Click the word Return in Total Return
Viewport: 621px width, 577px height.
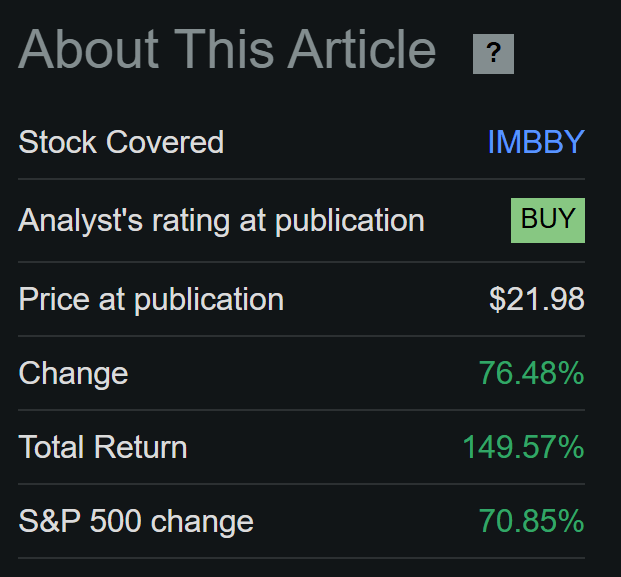140,447
